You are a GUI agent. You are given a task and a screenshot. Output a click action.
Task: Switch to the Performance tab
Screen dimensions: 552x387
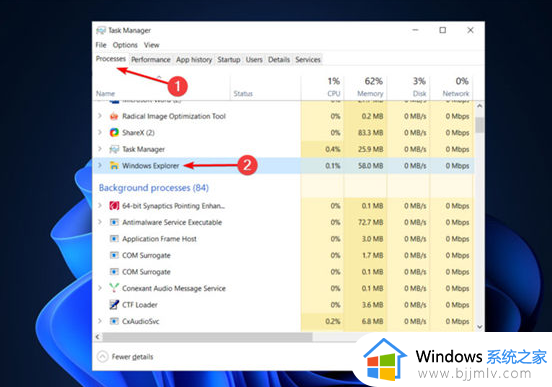pos(151,60)
